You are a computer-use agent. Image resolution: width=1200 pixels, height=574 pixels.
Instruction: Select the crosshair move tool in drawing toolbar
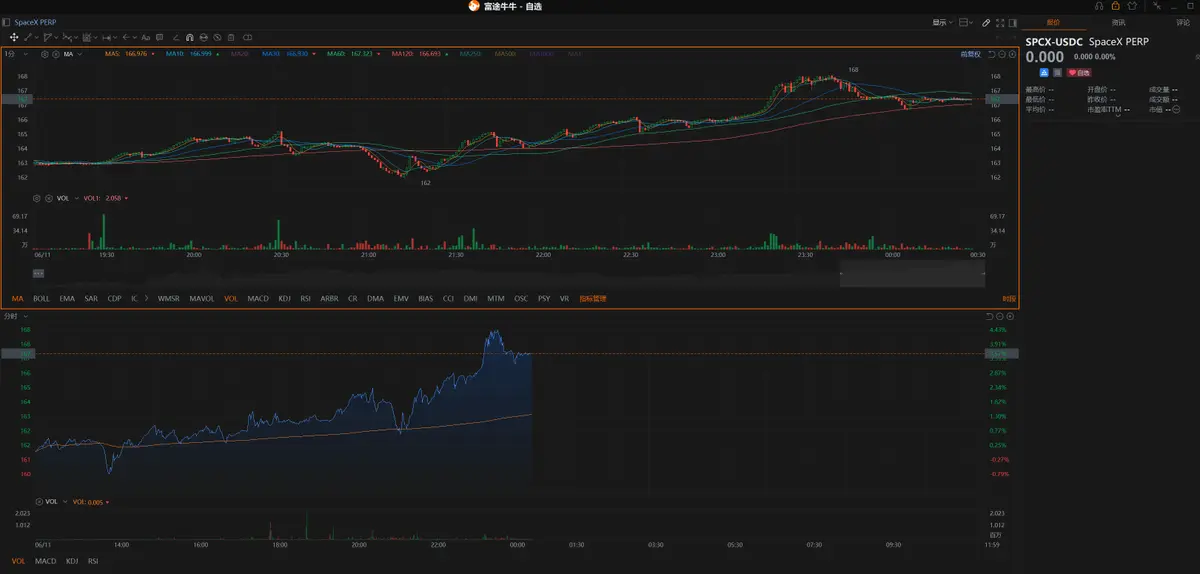[x=14, y=37]
